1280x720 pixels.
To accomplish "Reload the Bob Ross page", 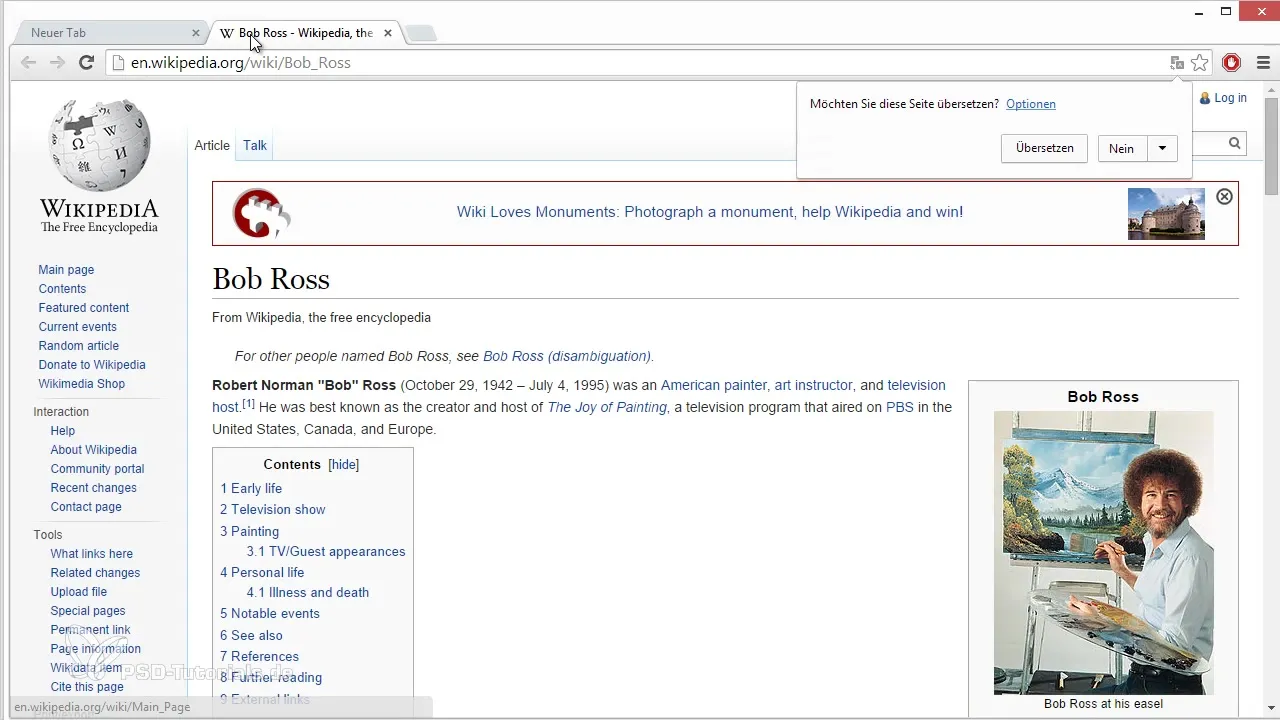I will click(87, 62).
